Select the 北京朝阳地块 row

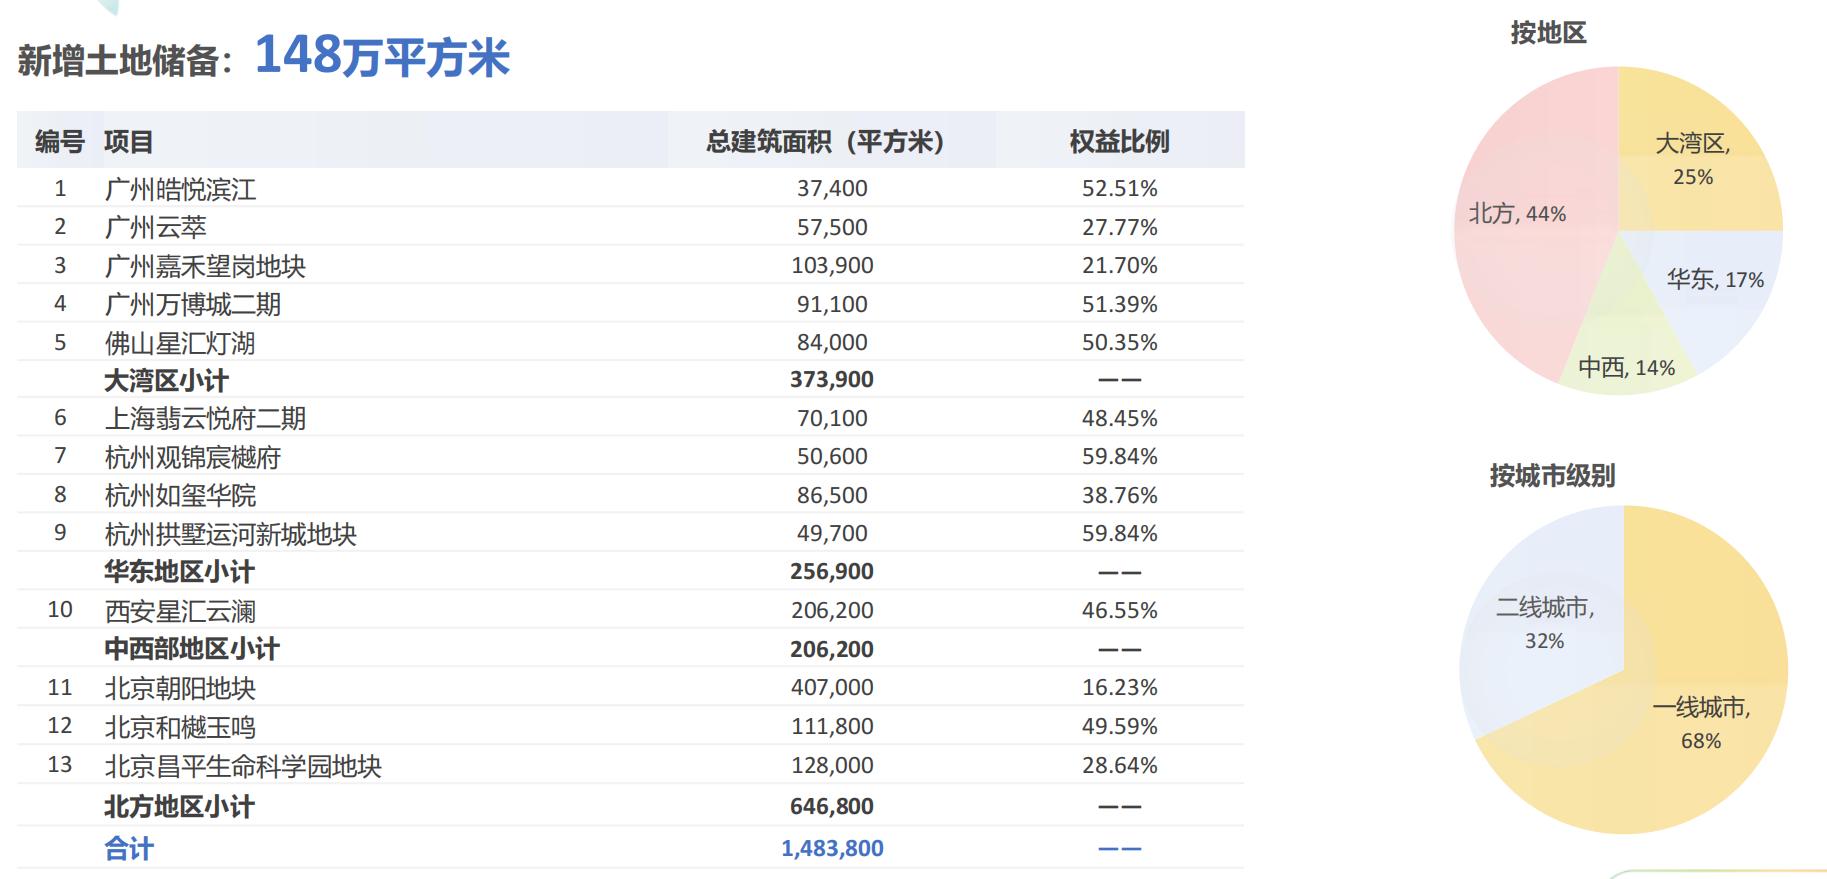coord(630,687)
